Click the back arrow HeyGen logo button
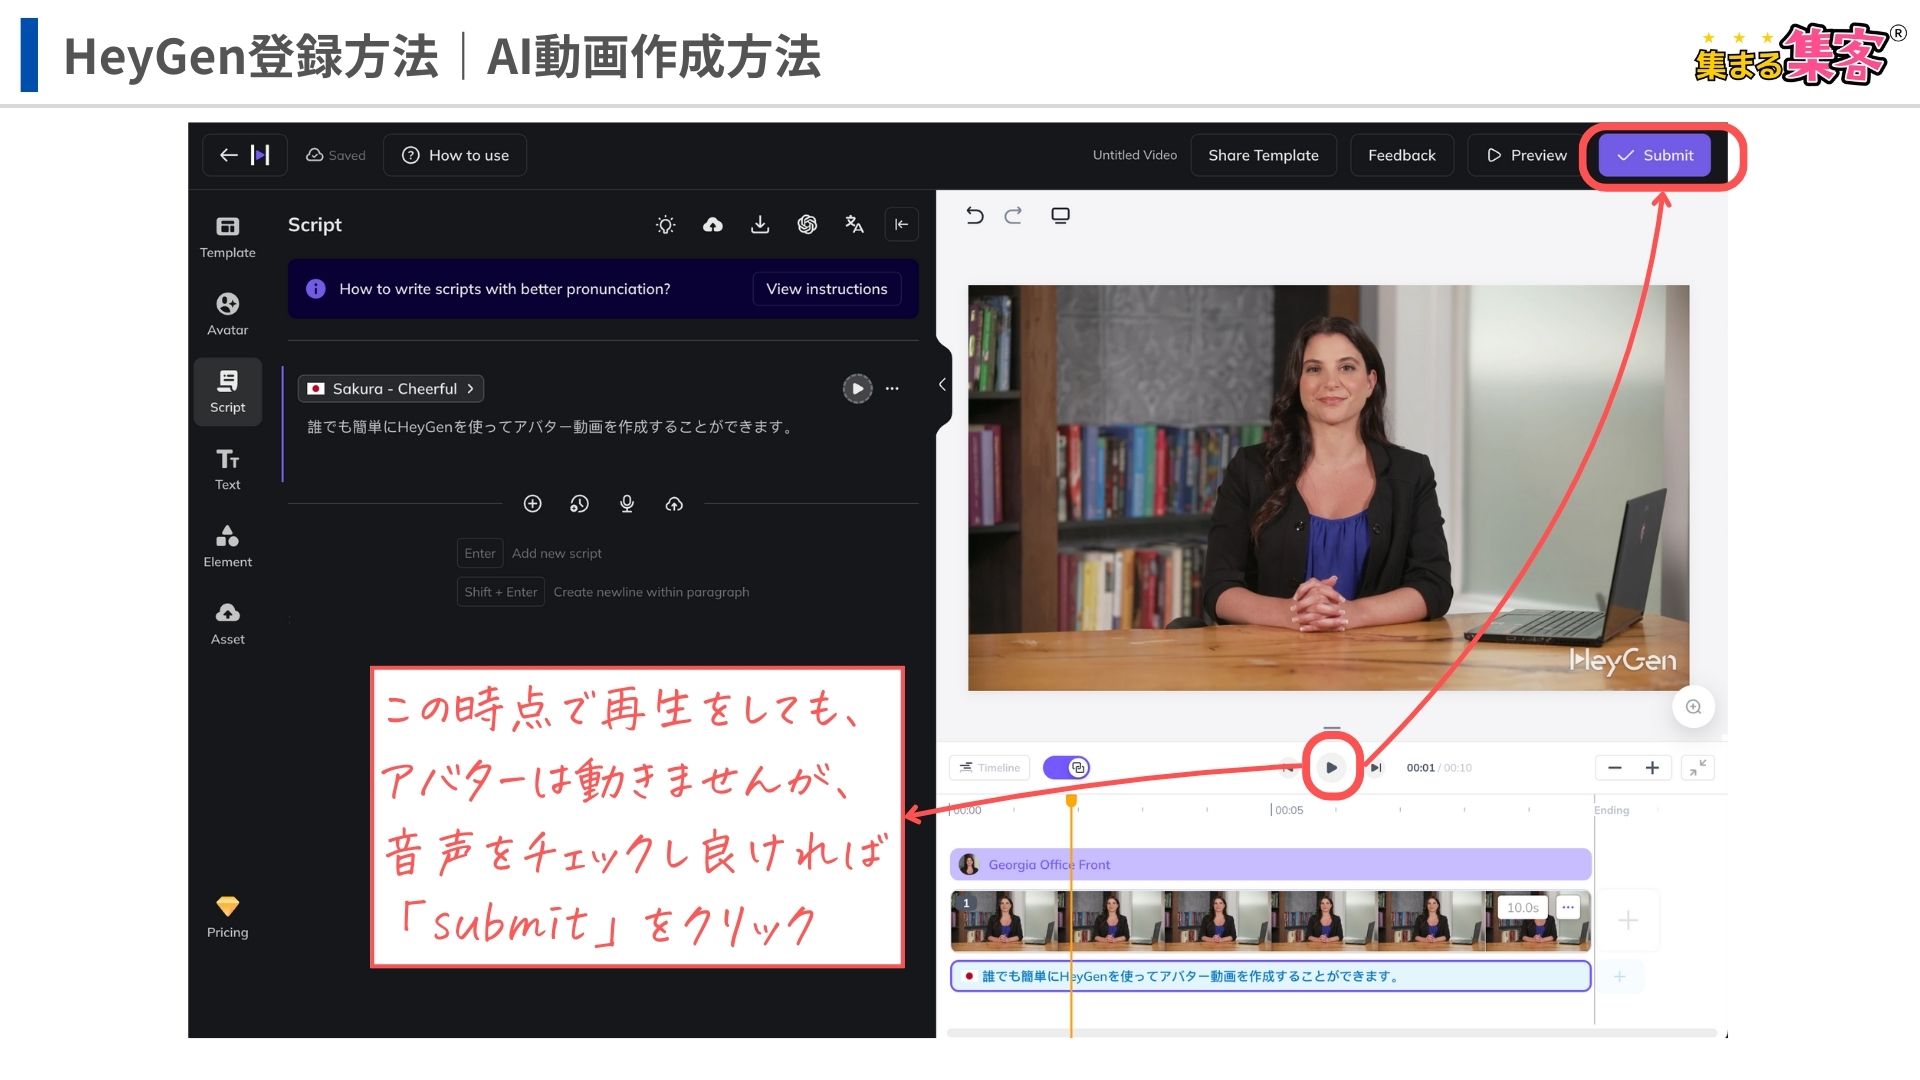 (245, 155)
